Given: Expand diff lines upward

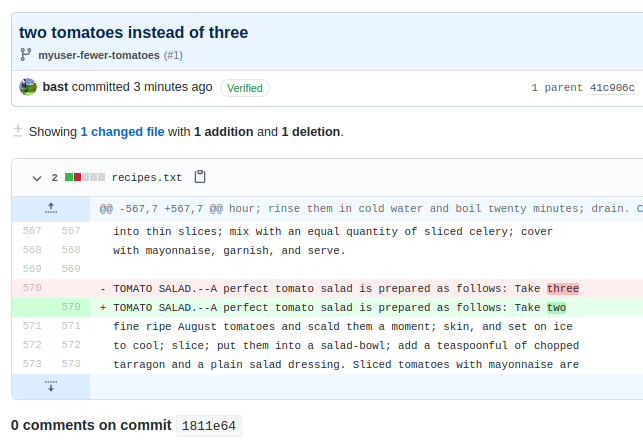Looking at the screenshot, I should (x=51, y=209).
